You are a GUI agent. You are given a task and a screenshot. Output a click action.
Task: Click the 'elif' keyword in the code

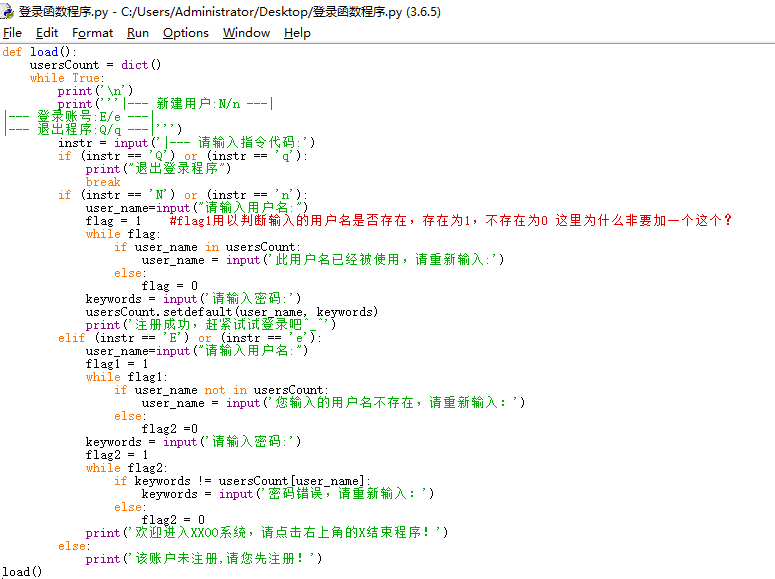(x=72, y=338)
